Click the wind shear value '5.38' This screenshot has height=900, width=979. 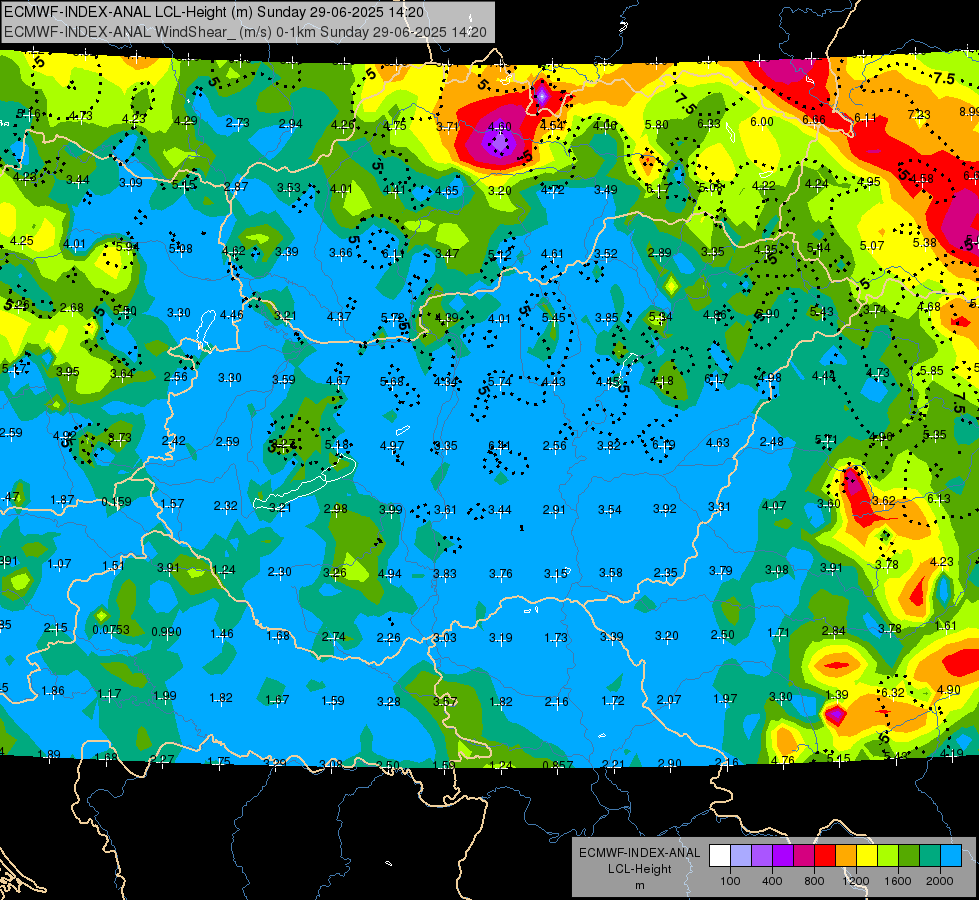tap(924, 242)
